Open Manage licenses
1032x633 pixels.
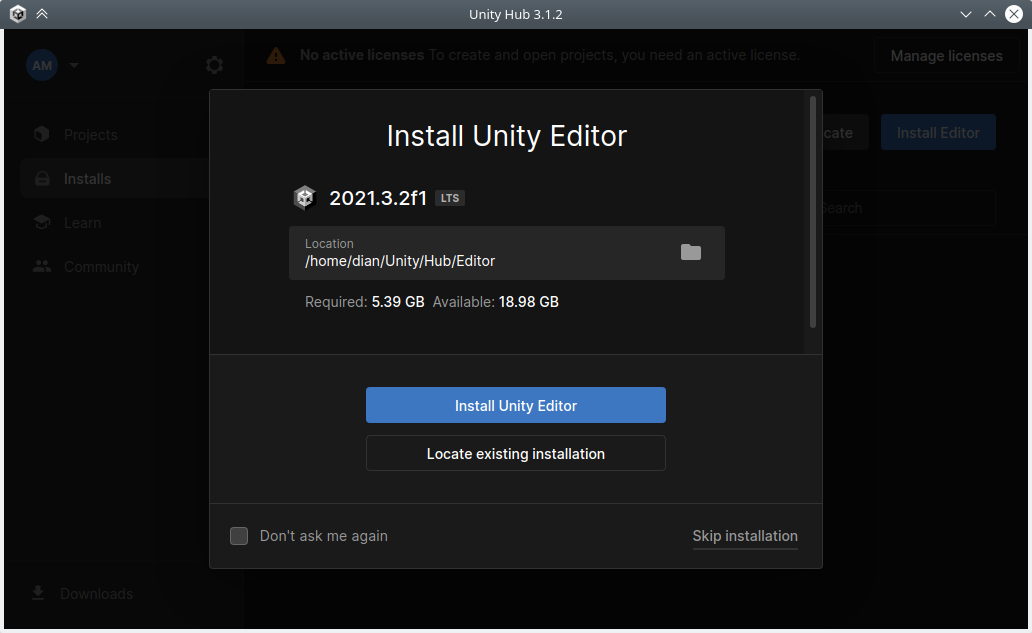(x=946, y=56)
